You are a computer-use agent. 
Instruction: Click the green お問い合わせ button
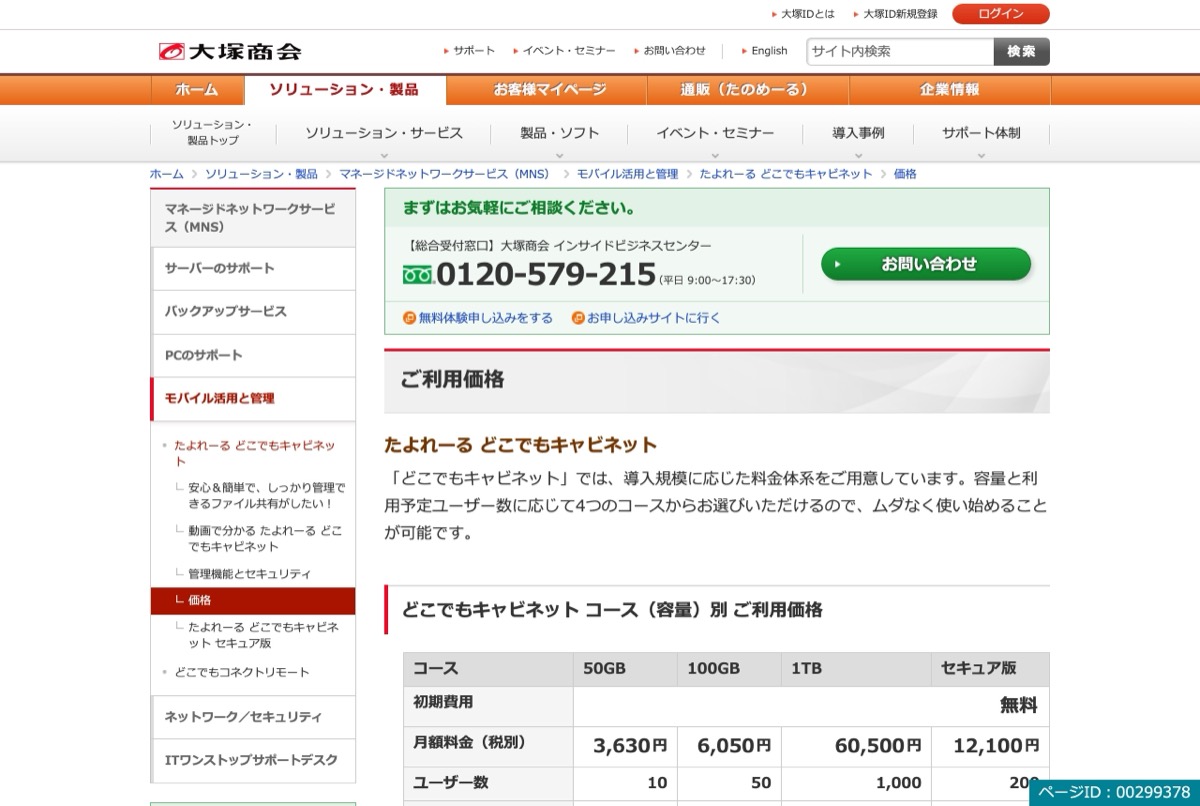point(926,264)
